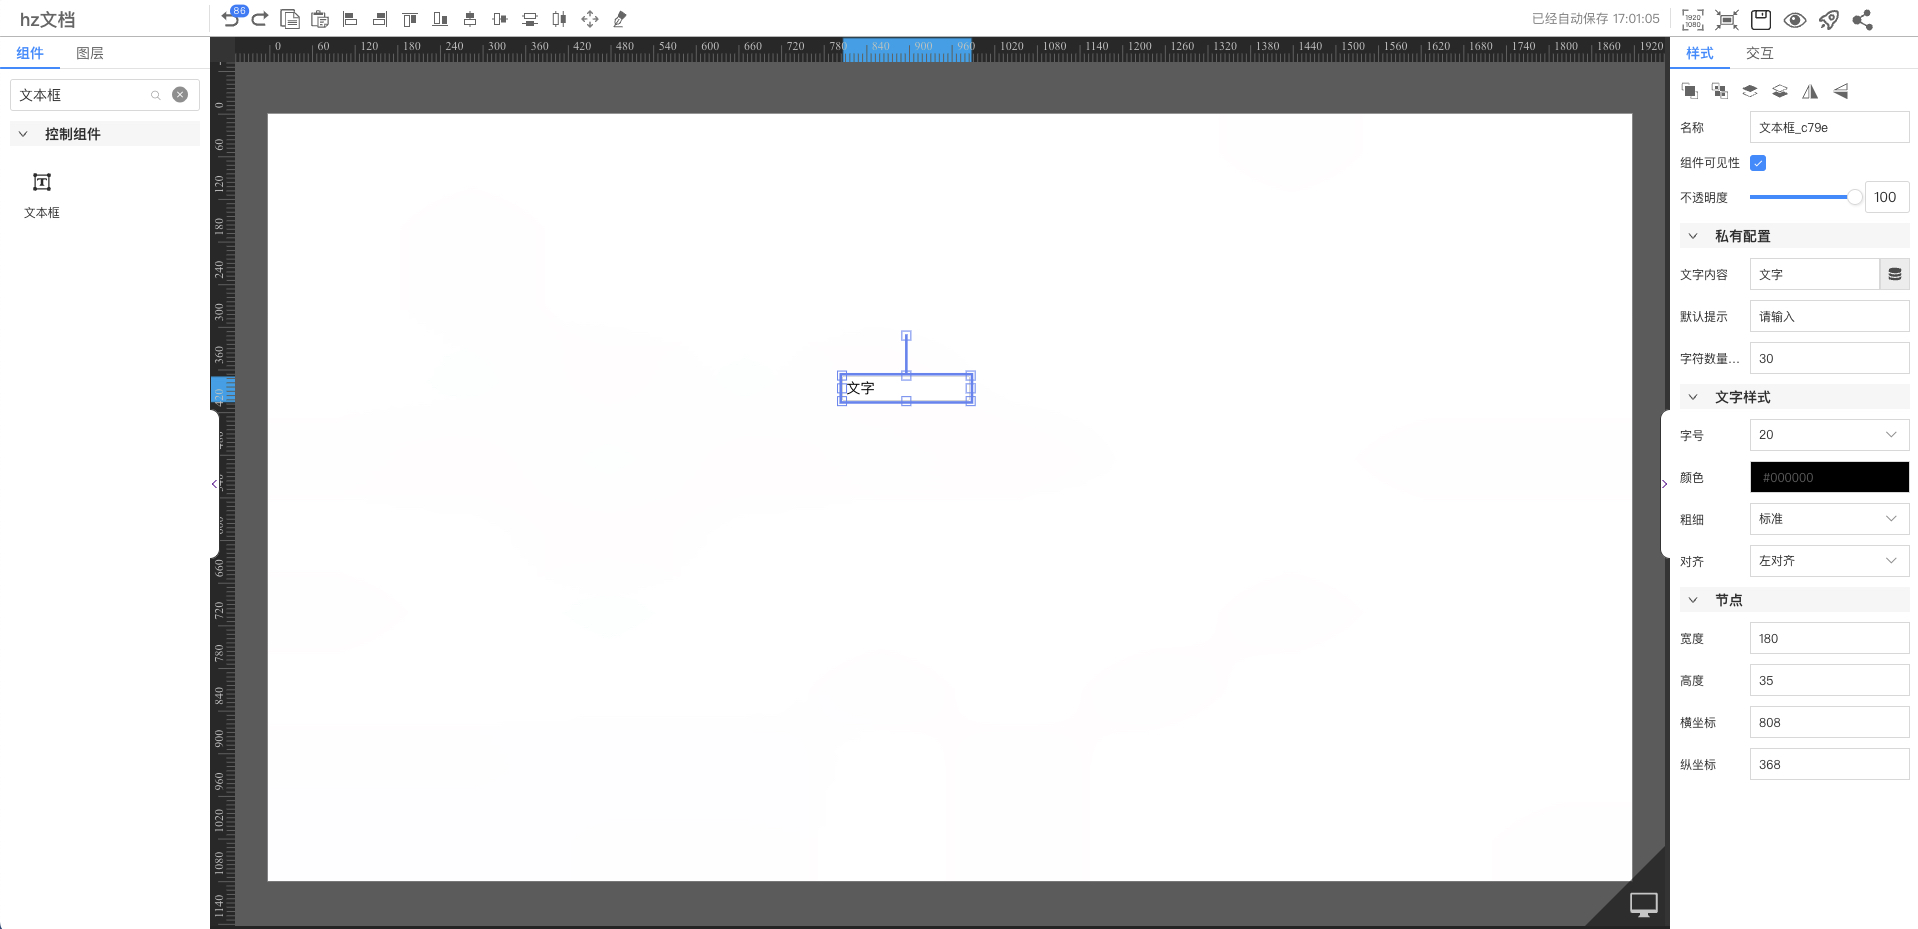This screenshot has width=1918, height=929.
Task: Open the 粗细 font weight dropdown
Action: pos(1829,519)
